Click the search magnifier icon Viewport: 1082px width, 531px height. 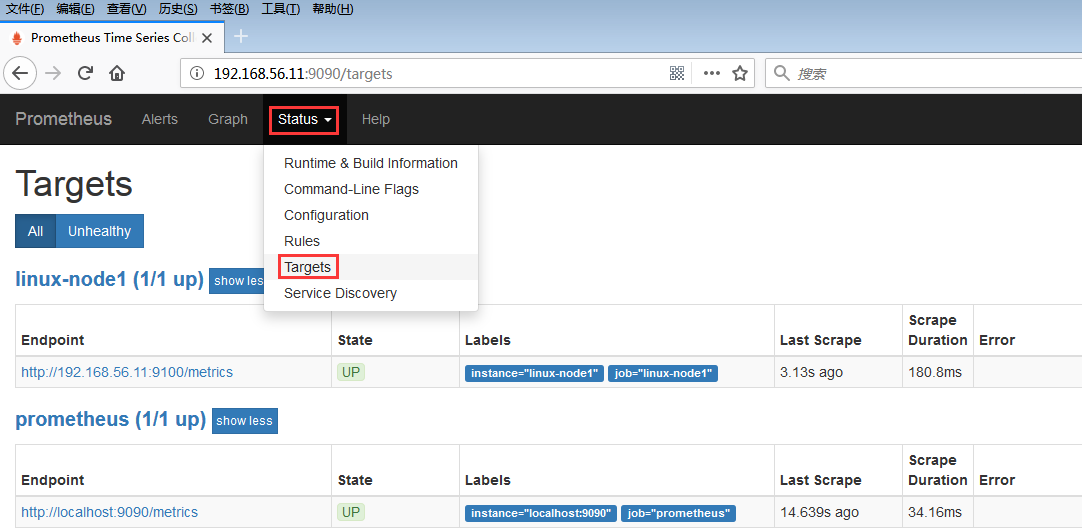coord(781,73)
